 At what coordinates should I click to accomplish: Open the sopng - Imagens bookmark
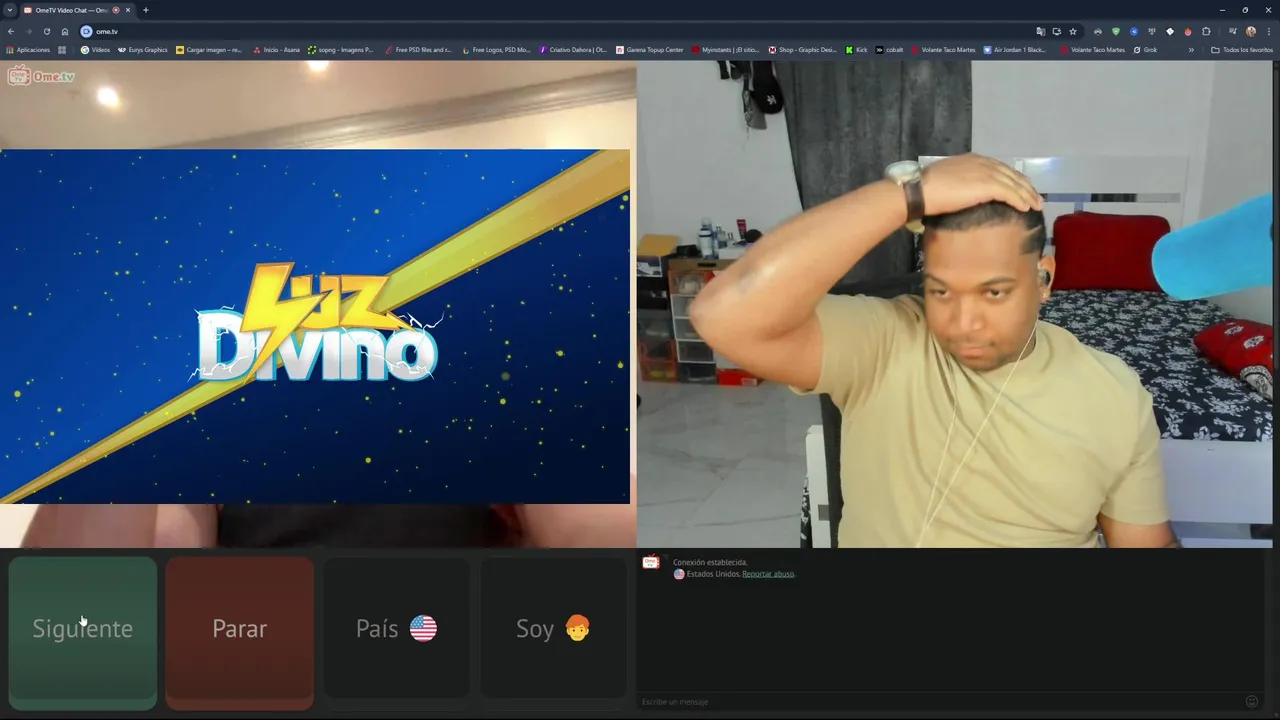pyautogui.click(x=340, y=50)
